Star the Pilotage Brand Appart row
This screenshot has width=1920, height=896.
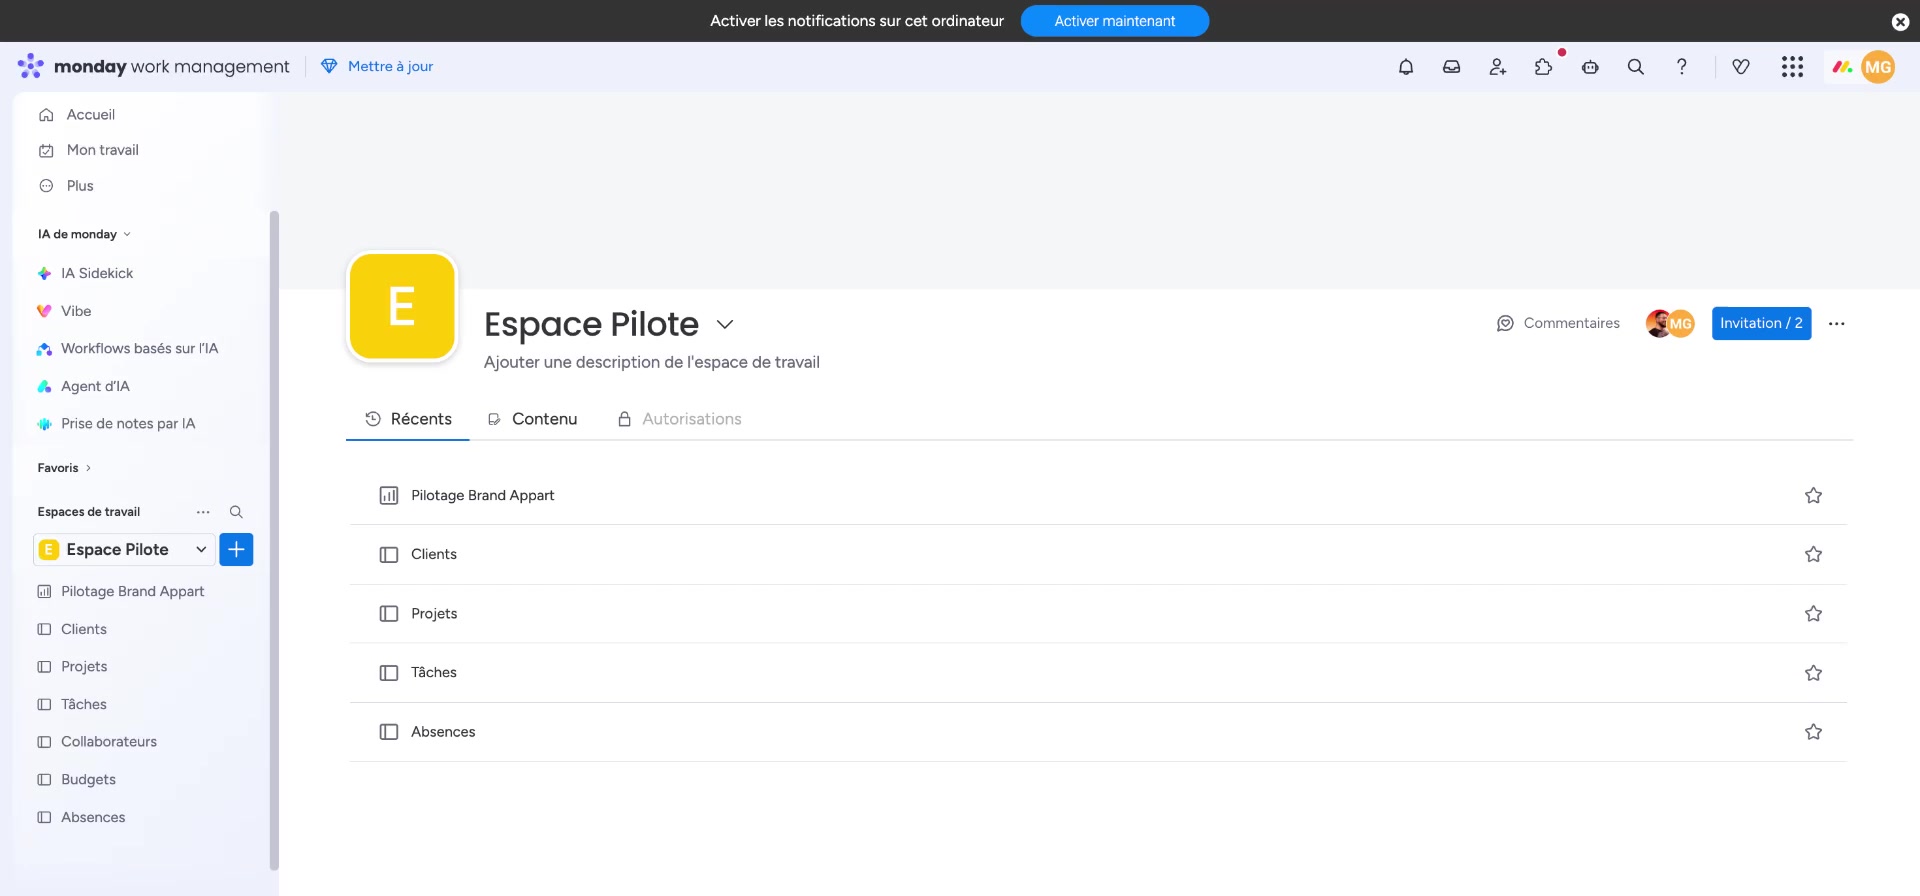point(1812,496)
